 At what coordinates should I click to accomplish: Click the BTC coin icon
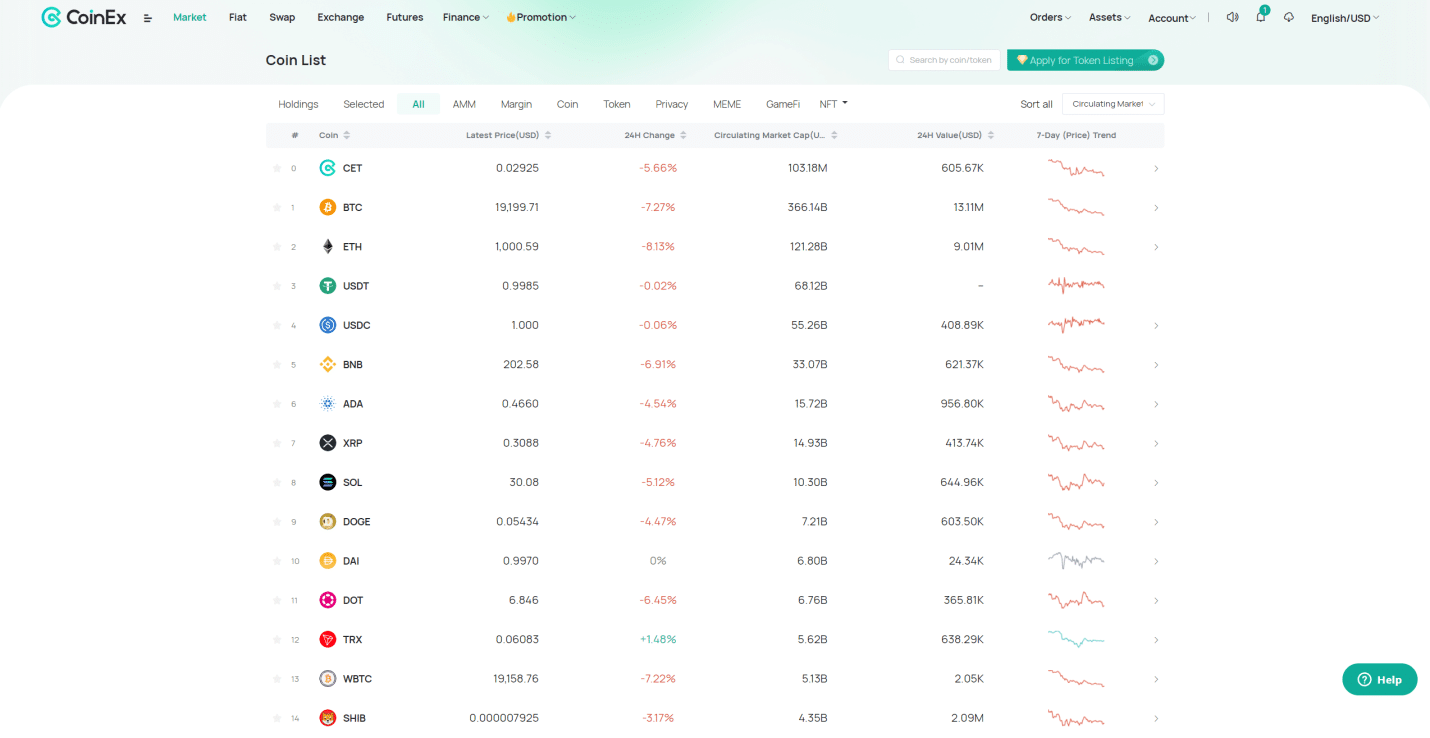click(x=327, y=207)
